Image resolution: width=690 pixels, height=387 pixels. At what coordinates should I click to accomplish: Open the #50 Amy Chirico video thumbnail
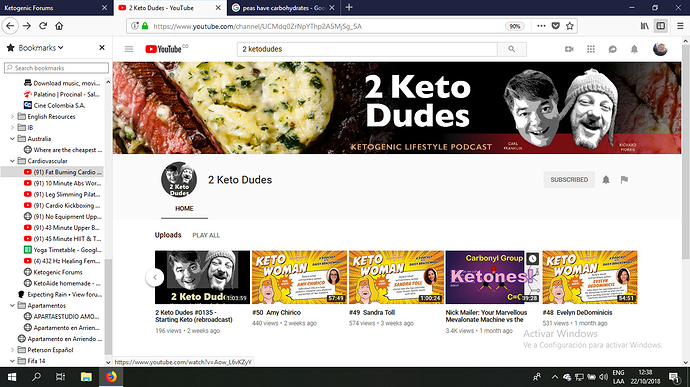[299, 277]
